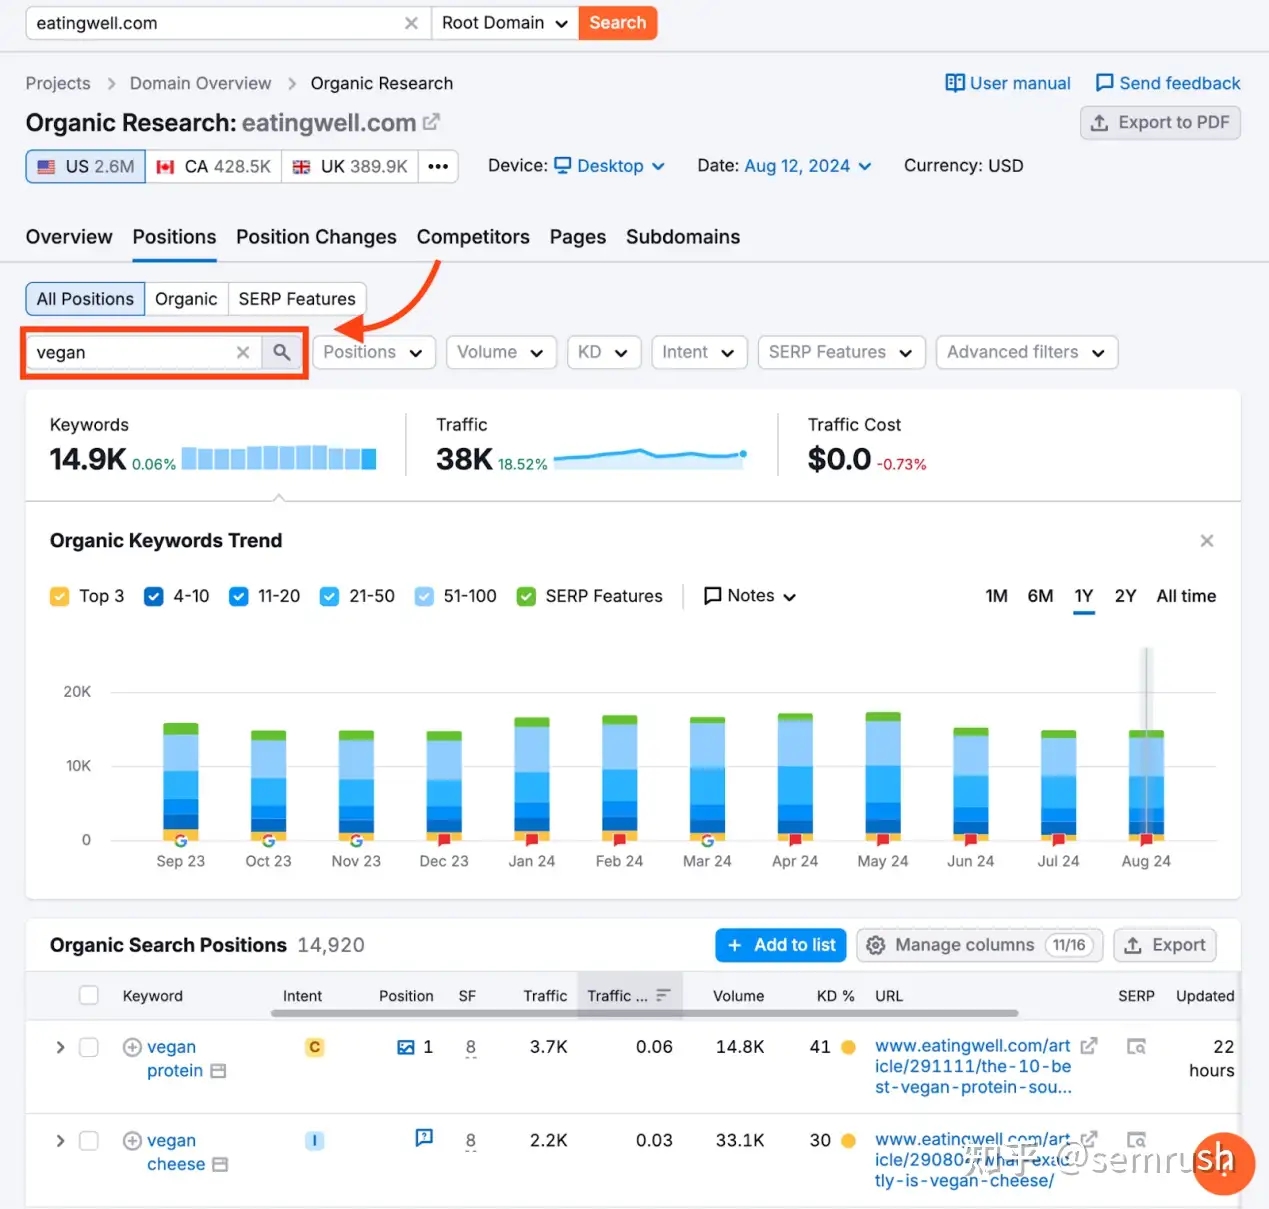
Task: Click add icon beside vegan protein keyword
Action: [132, 1047]
